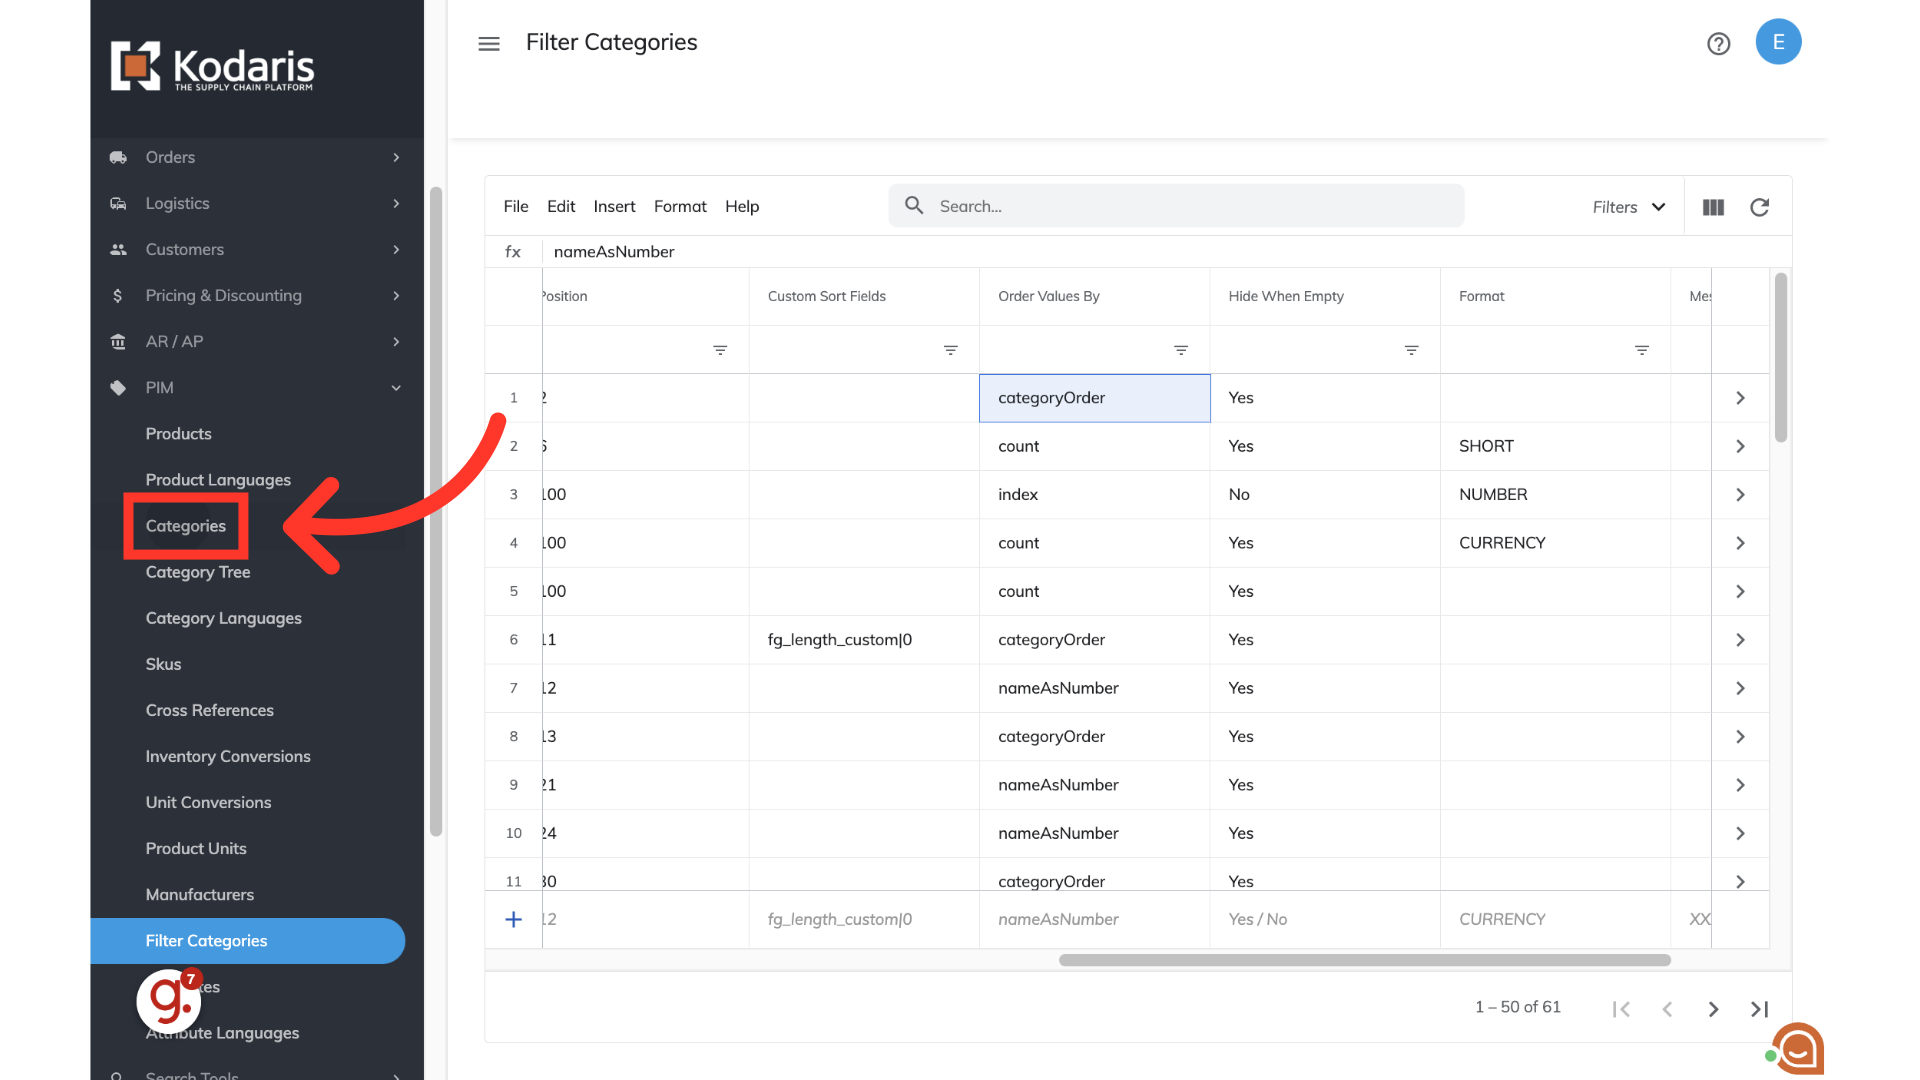Jump to last page icon

[1759, 1009]
